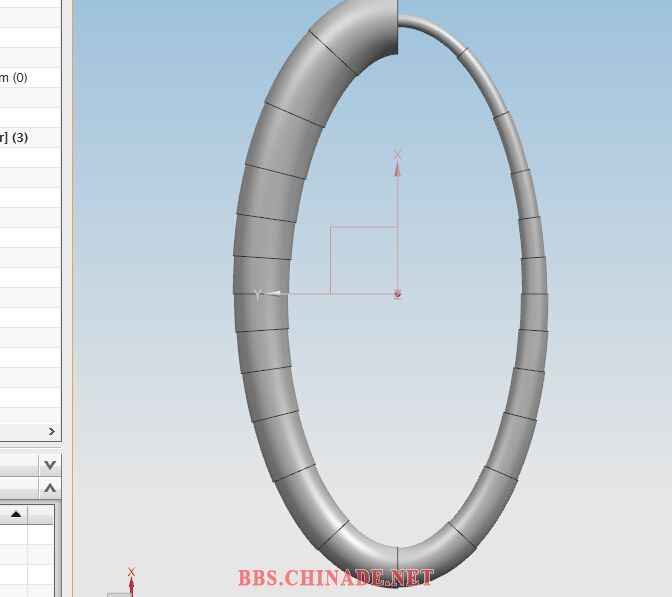
Task: Sort the table by the triangle-arrow column header
Action: click(15, 515)
